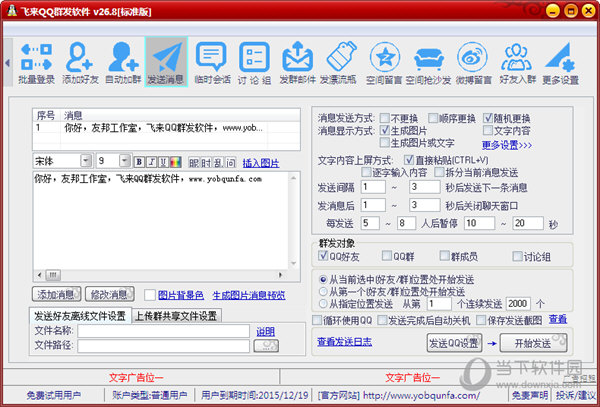
Task: Open the 微博留言 weibo message tool
Action: point(473,63)
